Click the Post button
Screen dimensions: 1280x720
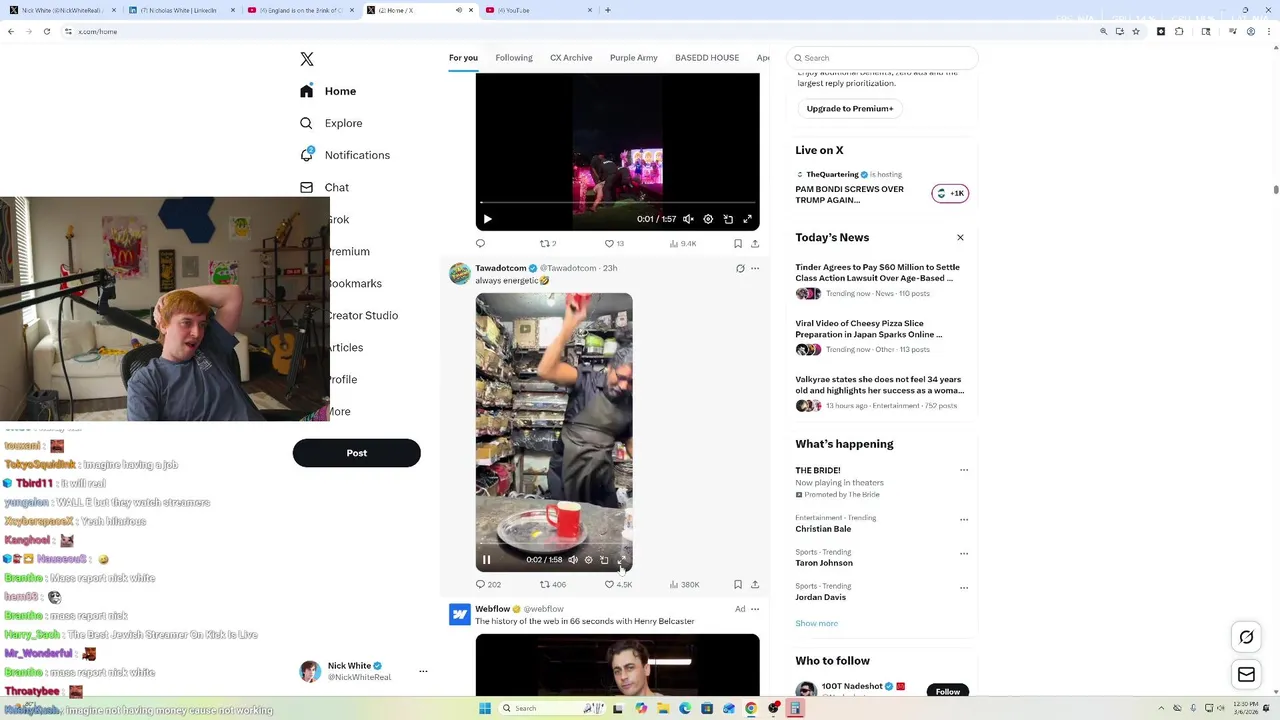(x=357, y=453)
